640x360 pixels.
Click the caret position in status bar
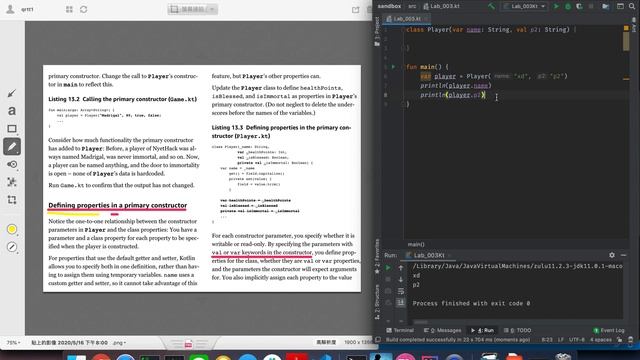547,340
